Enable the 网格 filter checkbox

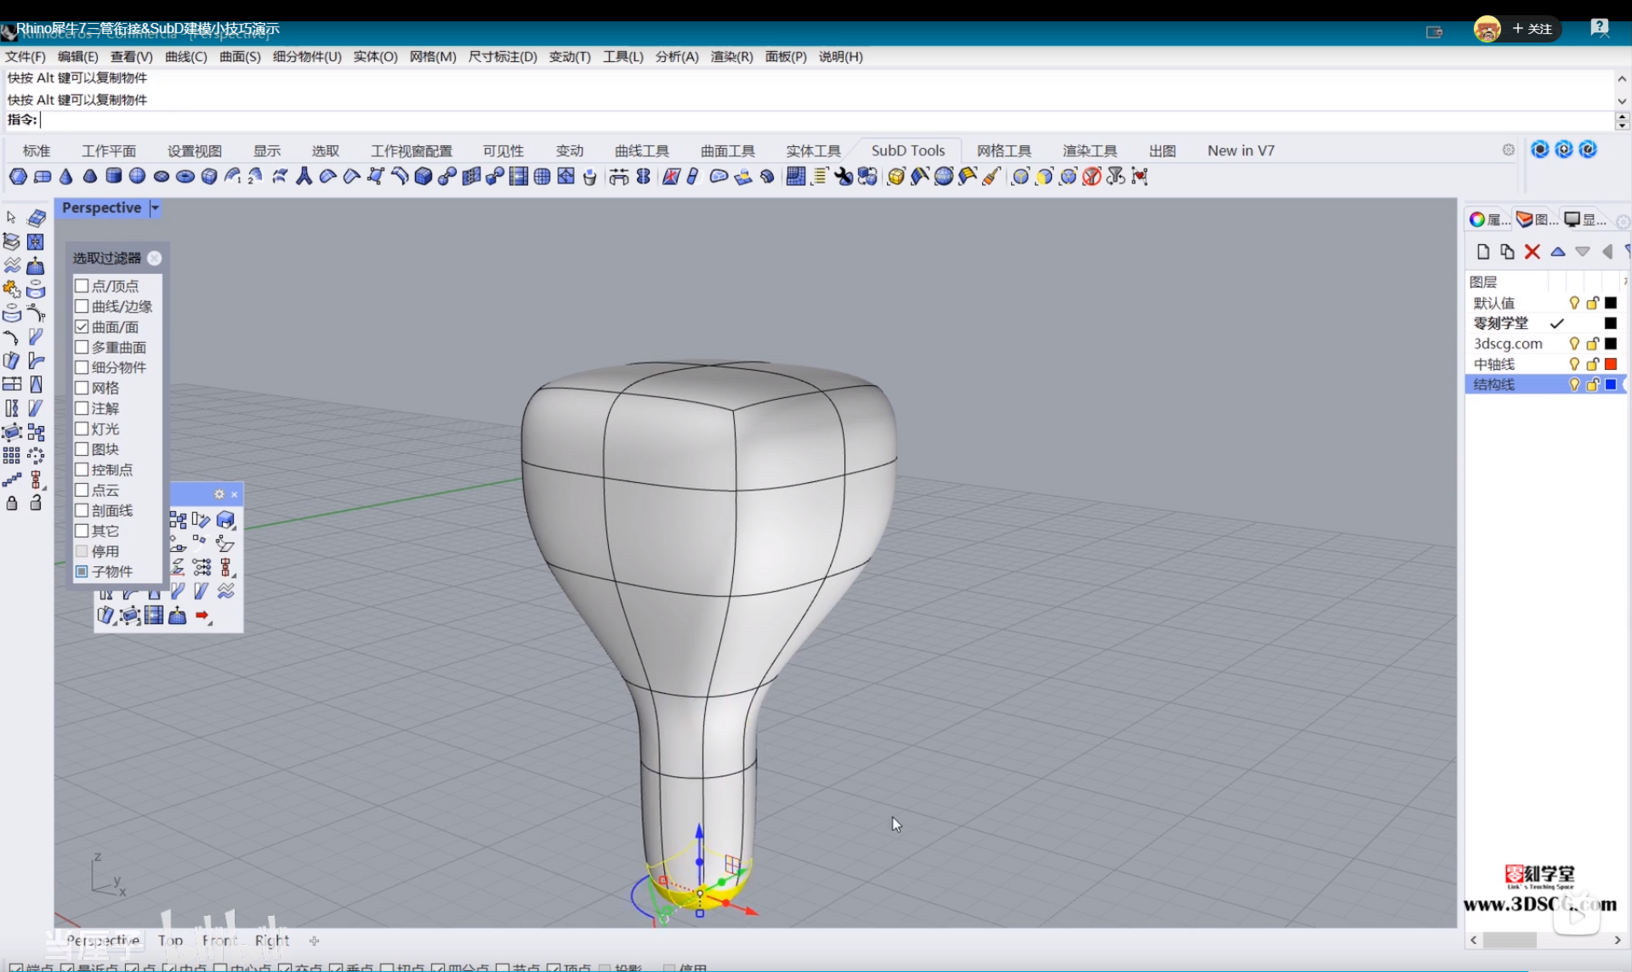(x=82, y=387)
